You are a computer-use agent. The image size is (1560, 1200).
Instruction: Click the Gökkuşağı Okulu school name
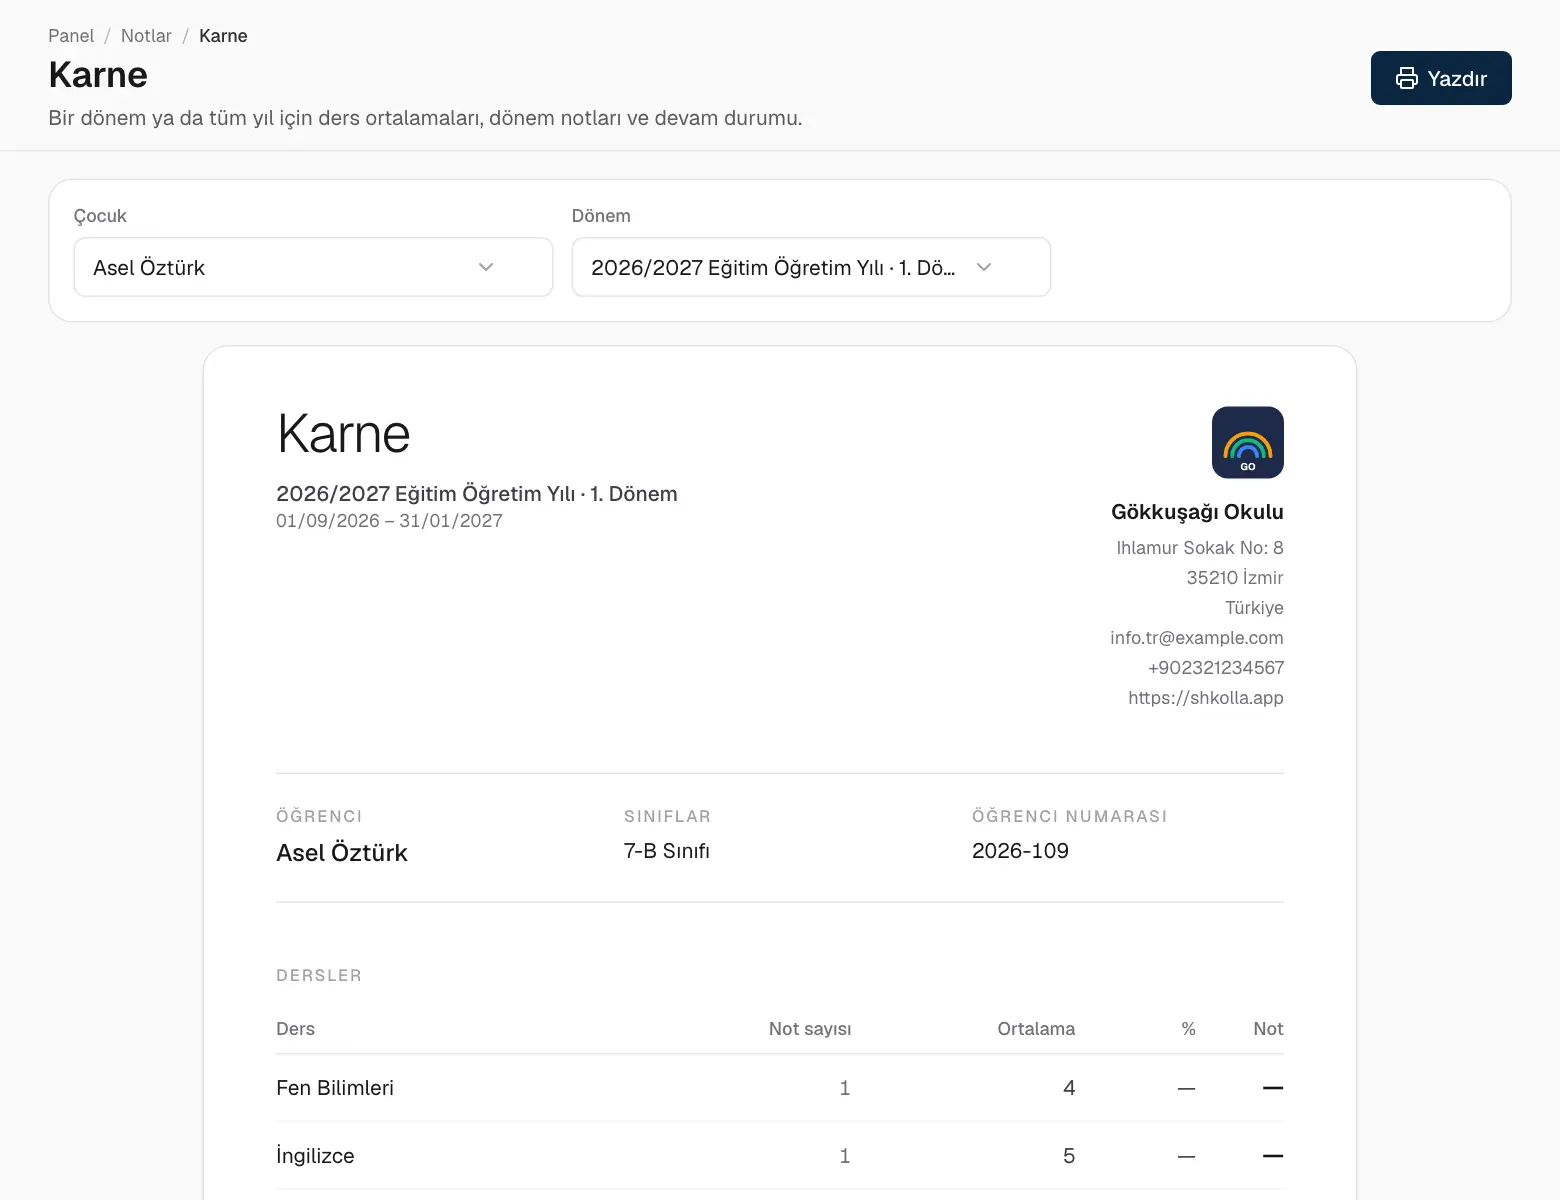coord(1197,512)
